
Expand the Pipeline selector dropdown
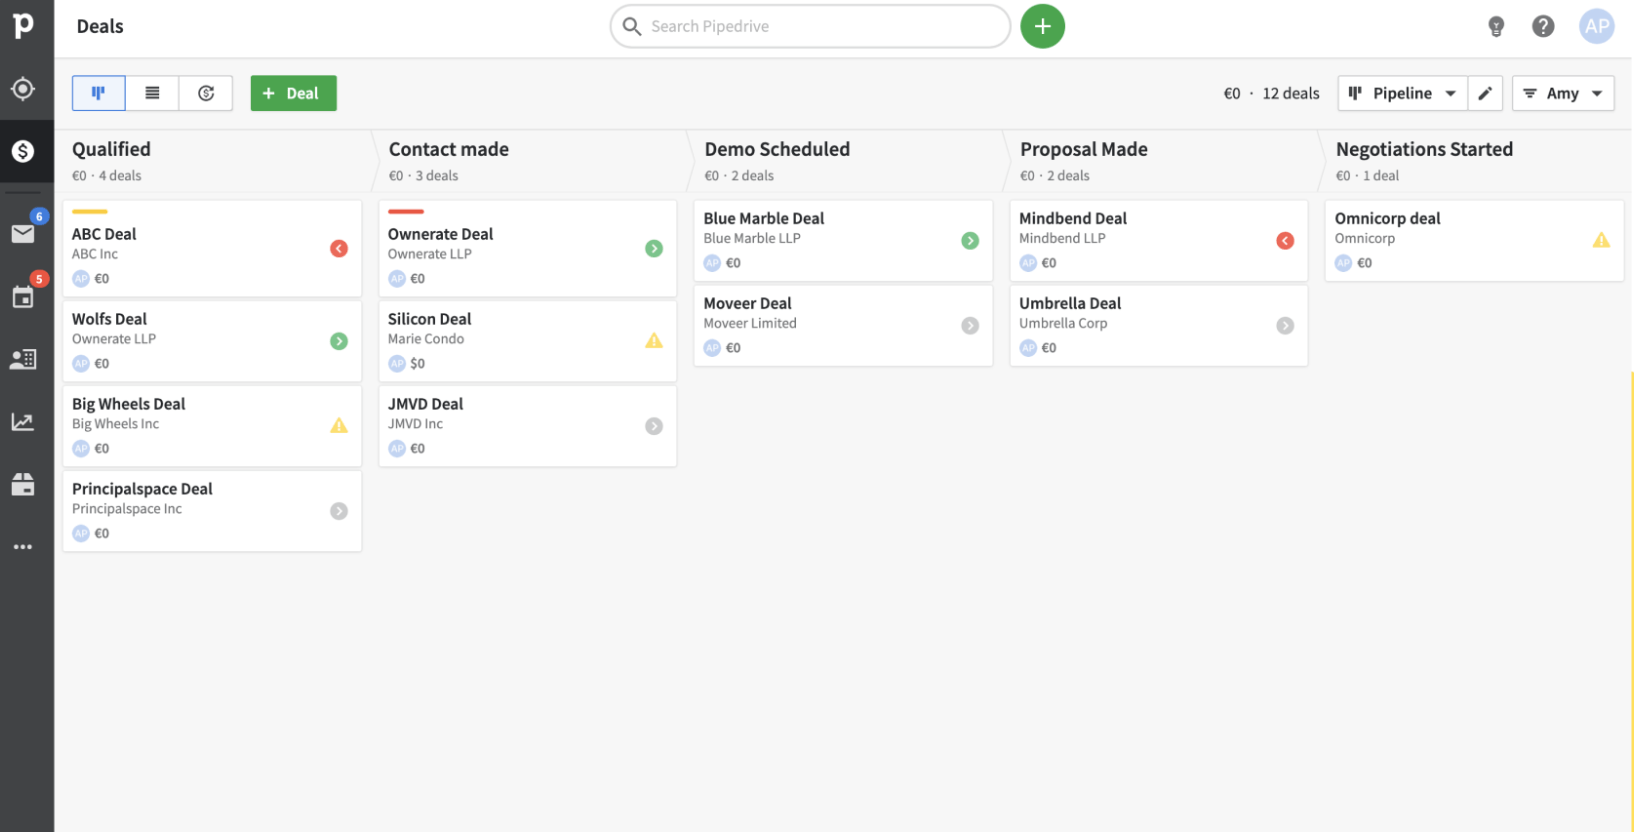tap(1402, 93)
